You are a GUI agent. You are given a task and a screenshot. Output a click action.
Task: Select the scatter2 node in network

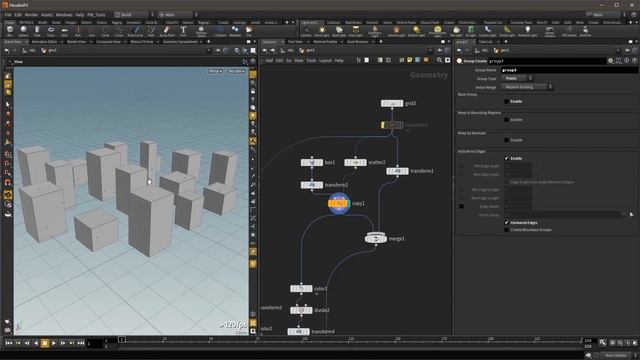355,162
